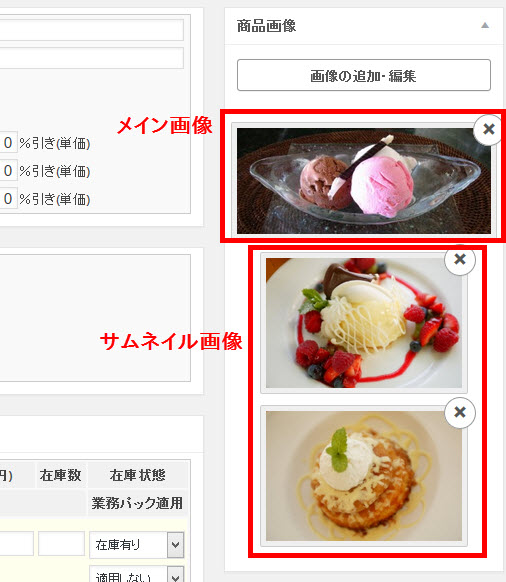The height and width of the screenshot is (582, 506).
Task: Click the third %引き(単価) discount field
Action: point(8,199)
